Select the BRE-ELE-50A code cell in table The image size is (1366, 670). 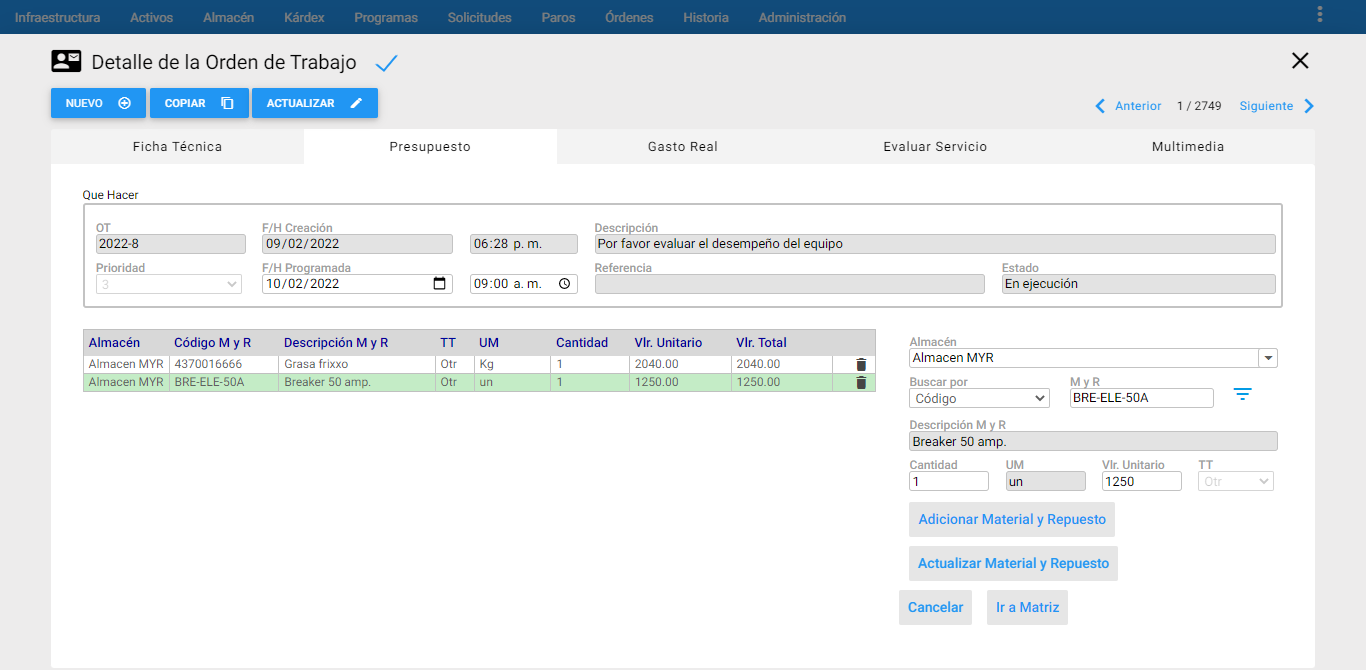coord(224,382)
